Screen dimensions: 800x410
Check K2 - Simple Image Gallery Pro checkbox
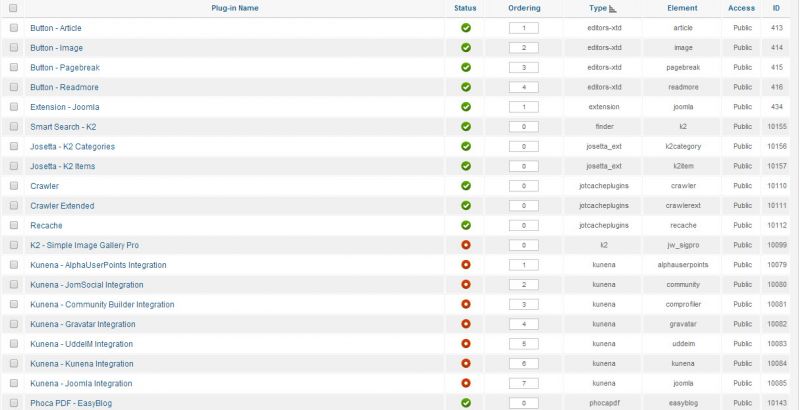[14, 245]
